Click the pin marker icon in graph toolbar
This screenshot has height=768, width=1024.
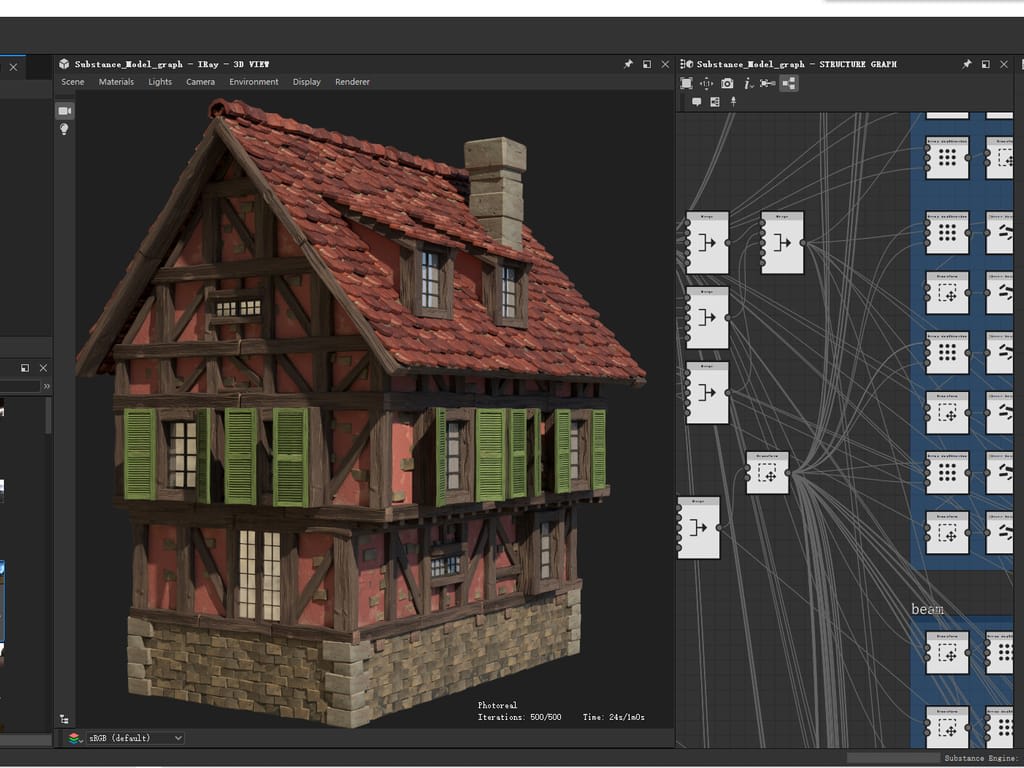tap(733, 102)
